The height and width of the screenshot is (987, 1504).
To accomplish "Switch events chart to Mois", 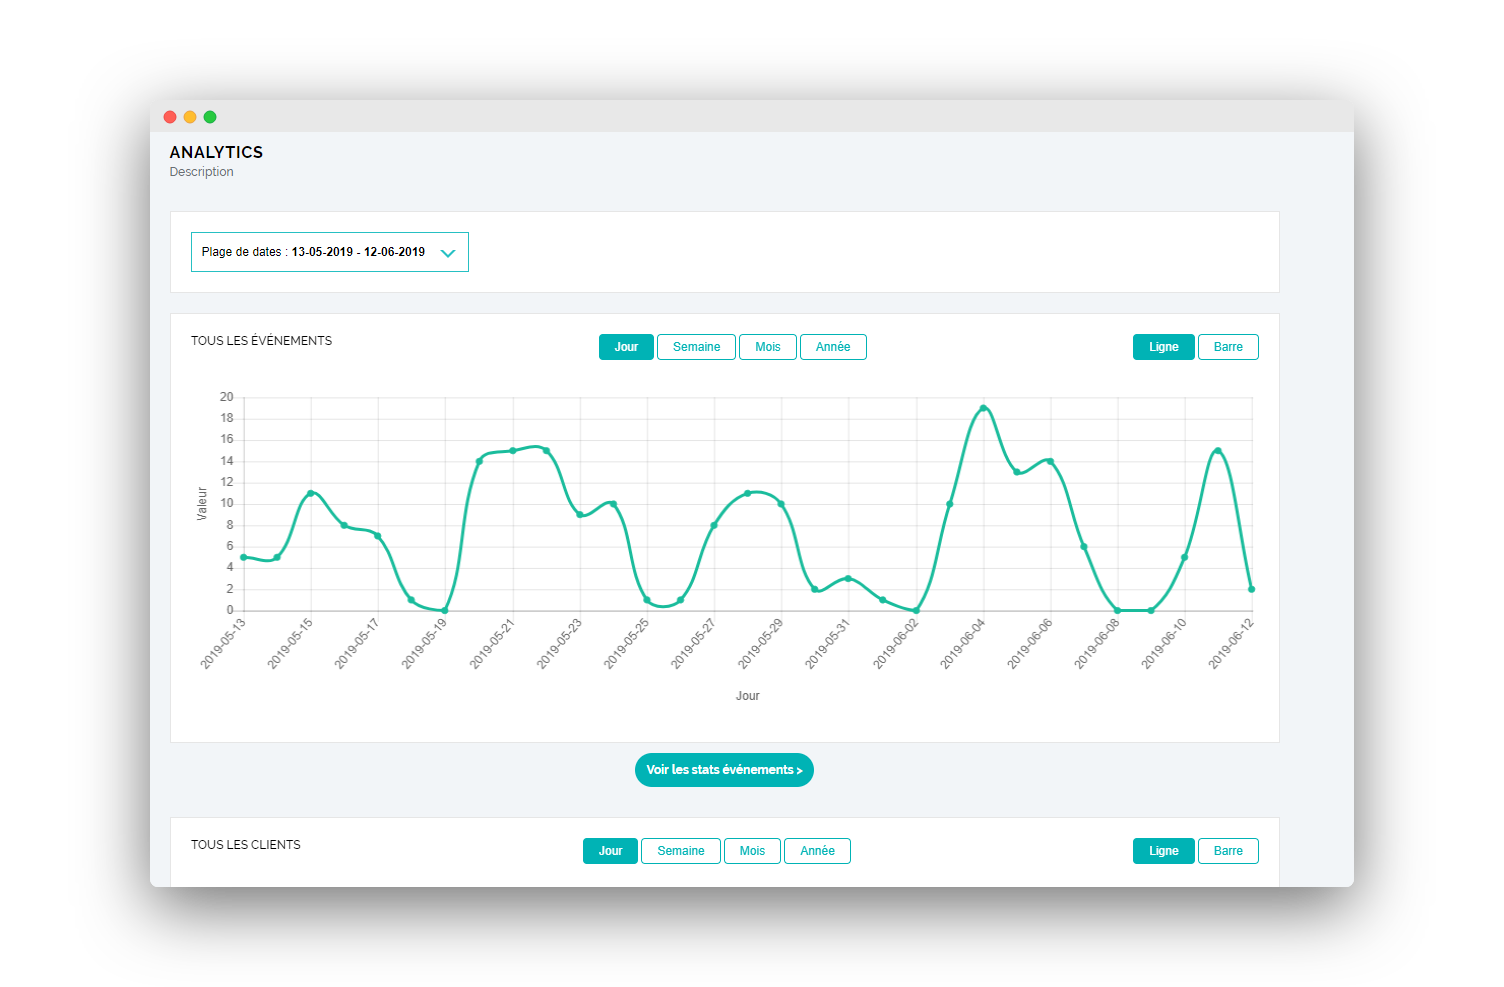I will (x=768, y=347).
